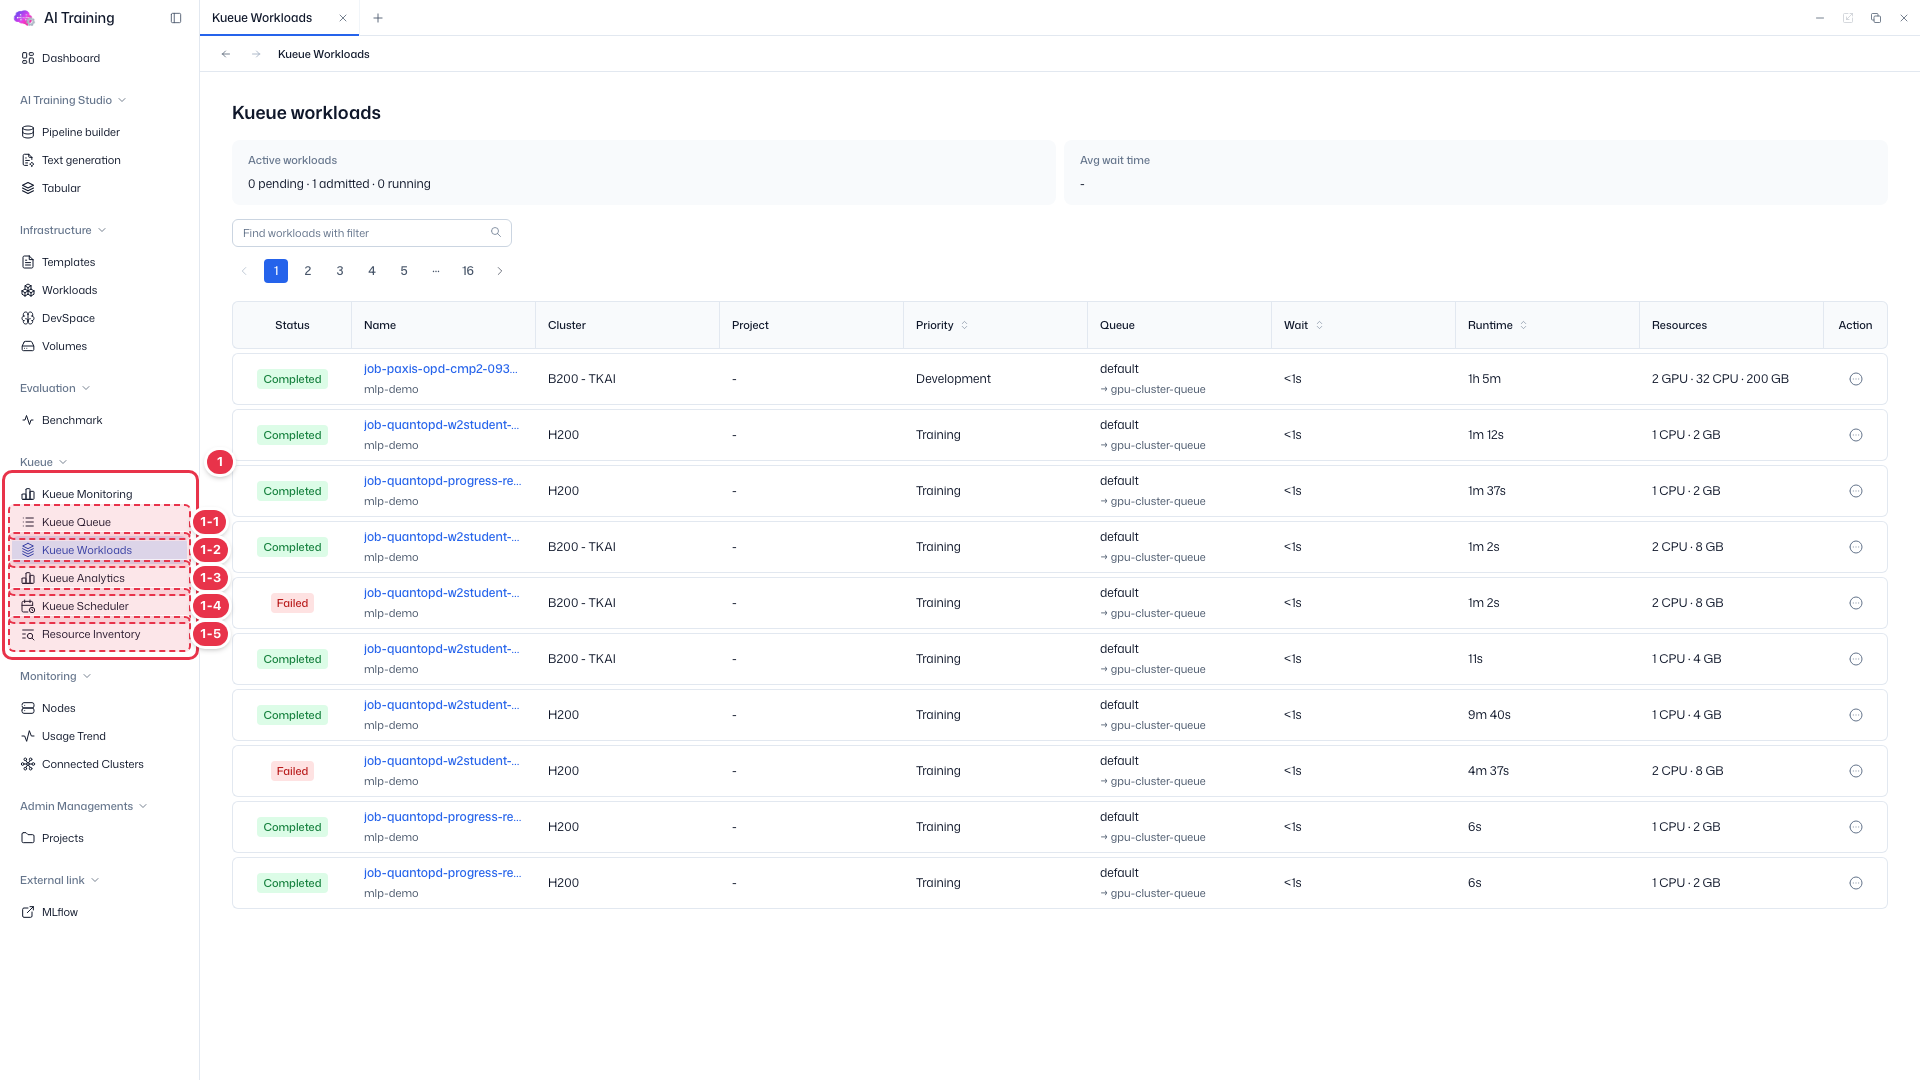The width and height of the screenshot is (1920, 1080).
Task: Open the Dashboard sidebar icon
Action: coord(28,58)
